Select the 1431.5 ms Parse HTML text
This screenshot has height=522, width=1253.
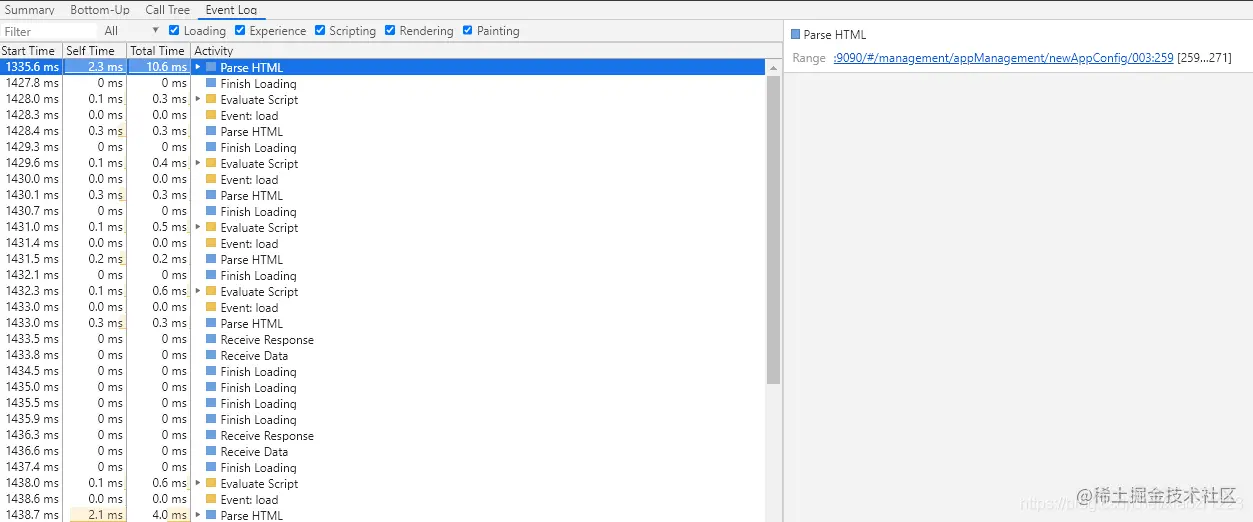252,259
